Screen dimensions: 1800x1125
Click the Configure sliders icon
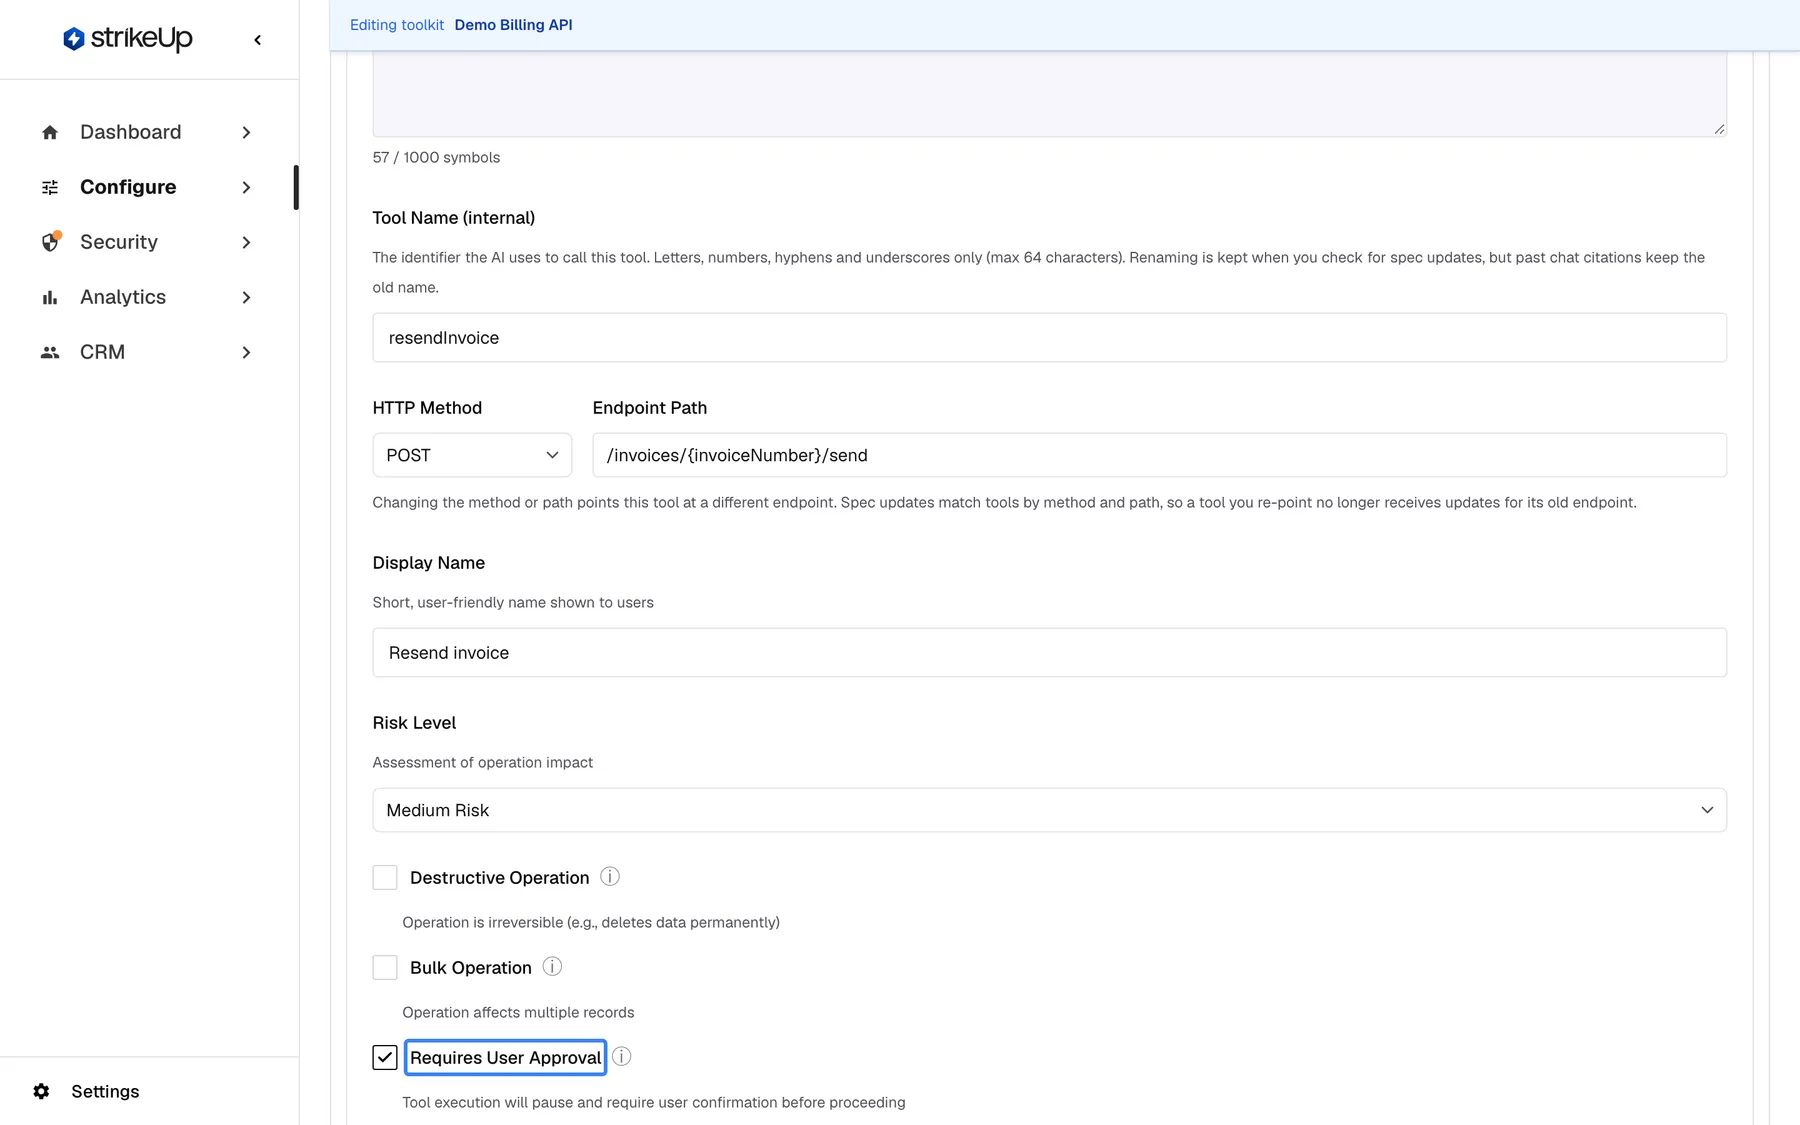[x=50, y=187]
